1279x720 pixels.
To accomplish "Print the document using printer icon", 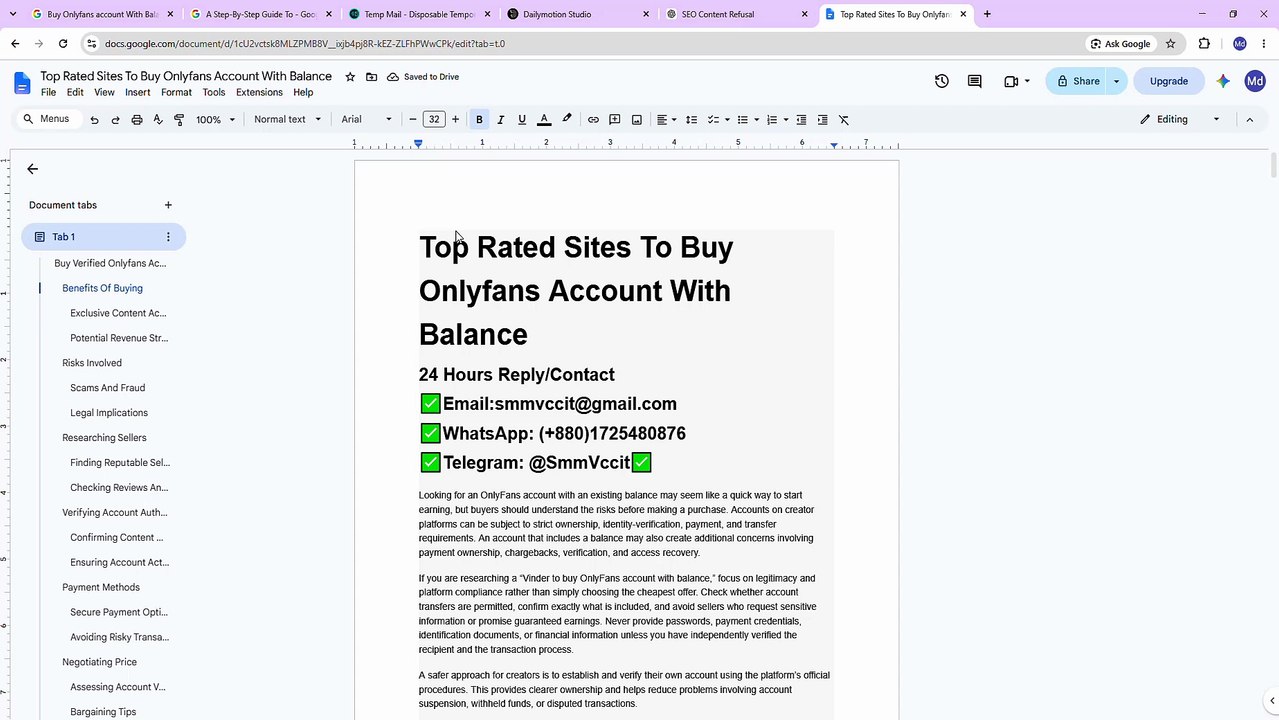I will [x=137, y=120].
